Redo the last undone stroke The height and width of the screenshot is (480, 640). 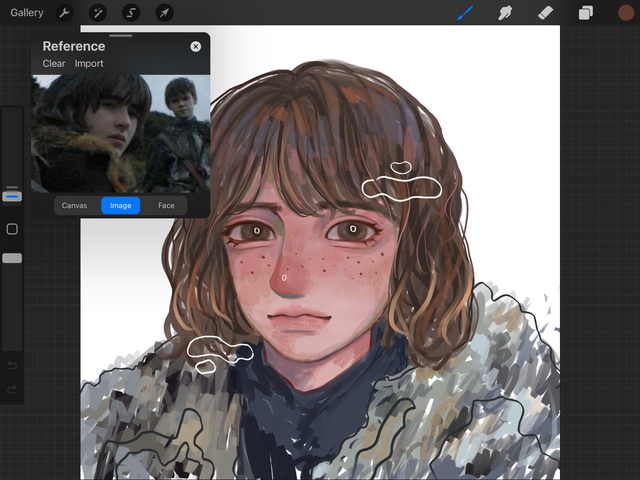(x=12, y=389)
